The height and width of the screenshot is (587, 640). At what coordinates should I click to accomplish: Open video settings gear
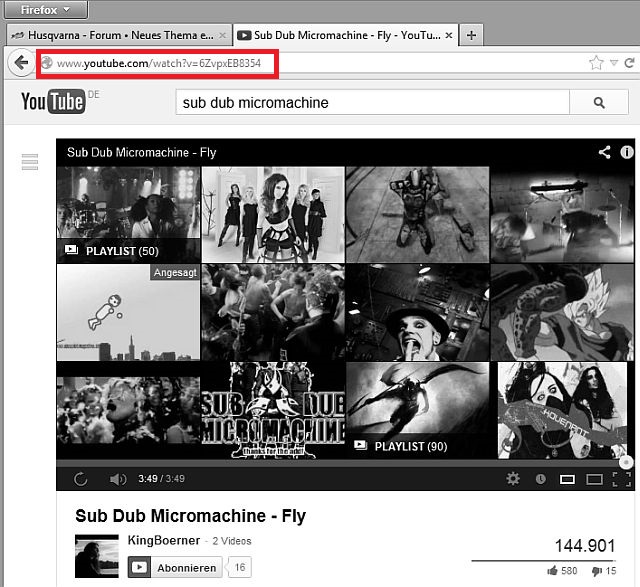click(513, 478)
